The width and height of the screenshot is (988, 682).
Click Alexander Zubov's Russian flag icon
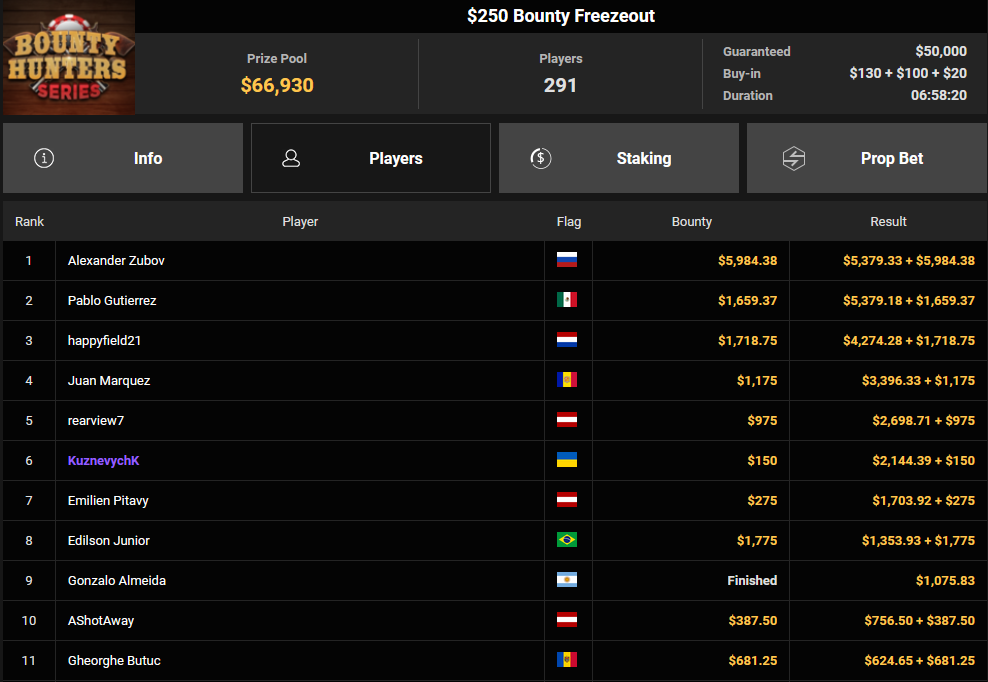pyautogui.click(x=567, y=260)
